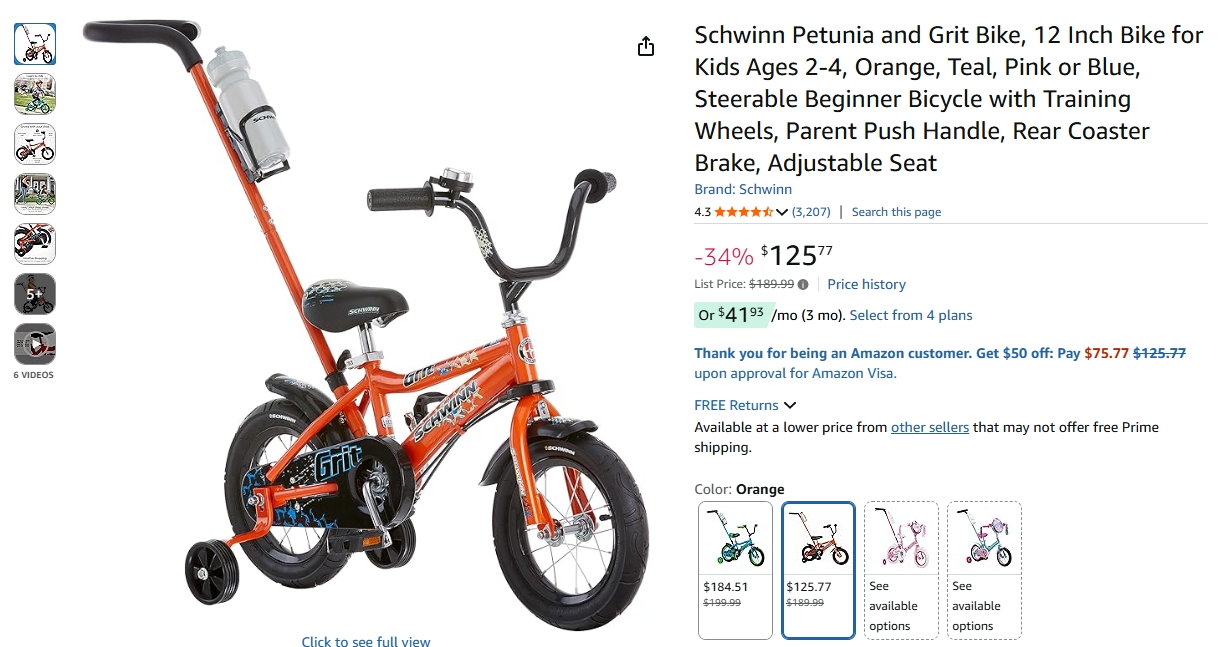The width and height of the screenshot is (1218, 647).
Task: Click to see full view of image
Action: pos(366,641)
